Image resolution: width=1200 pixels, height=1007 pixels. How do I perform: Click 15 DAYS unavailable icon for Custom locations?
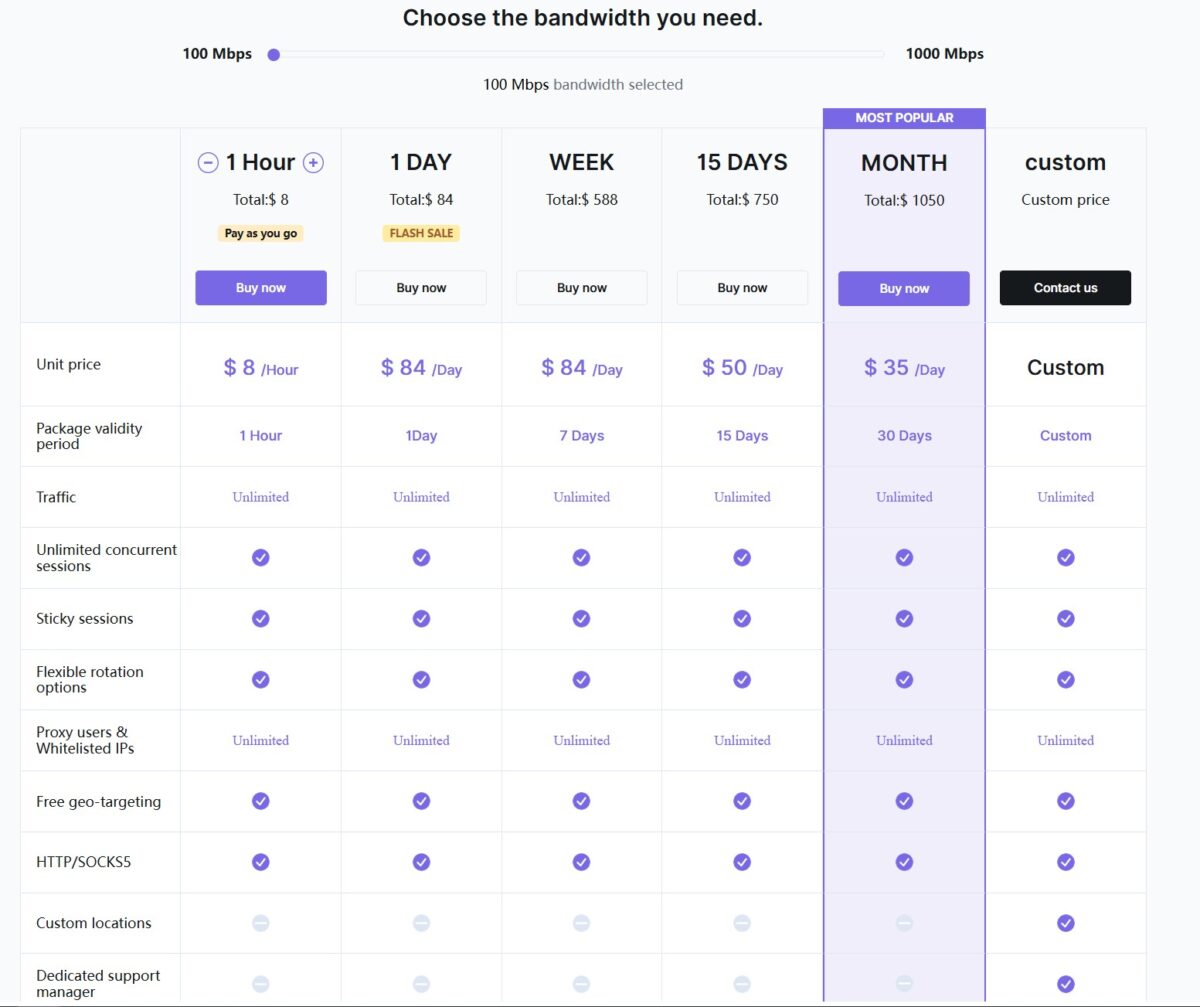pos(742,923)
